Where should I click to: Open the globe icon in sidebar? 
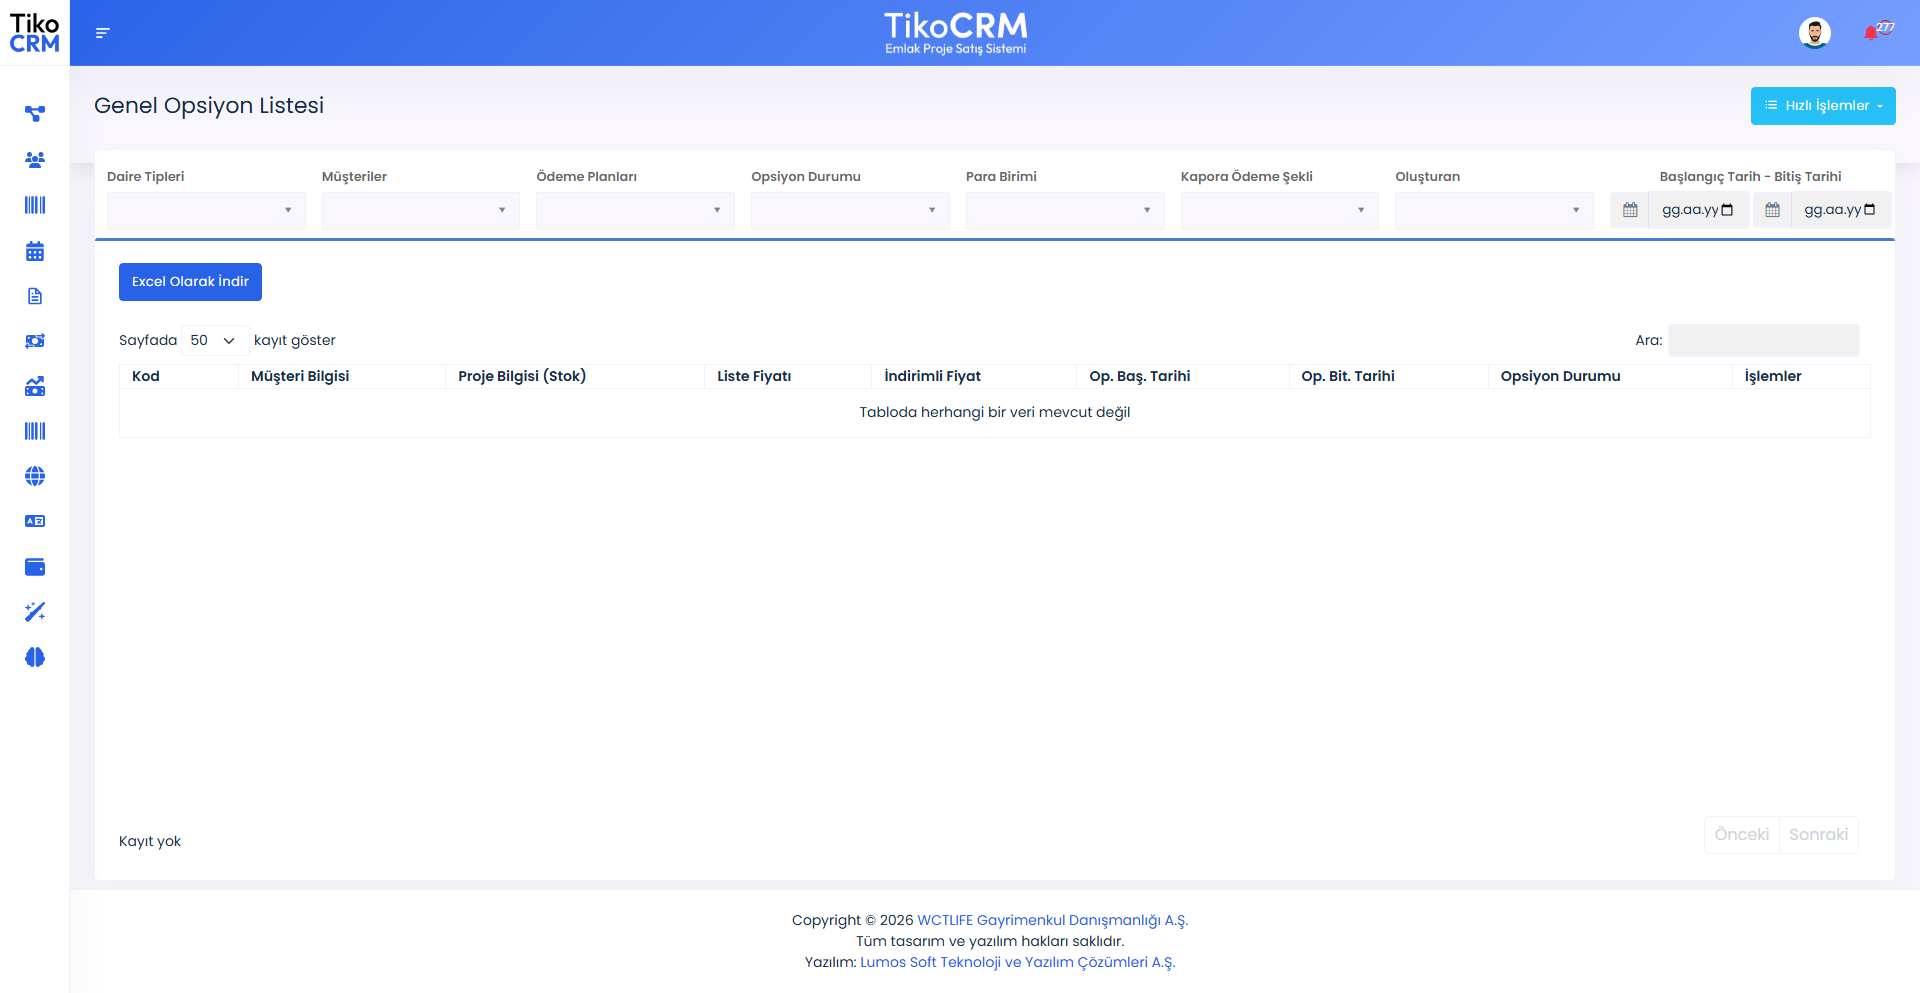35,476
